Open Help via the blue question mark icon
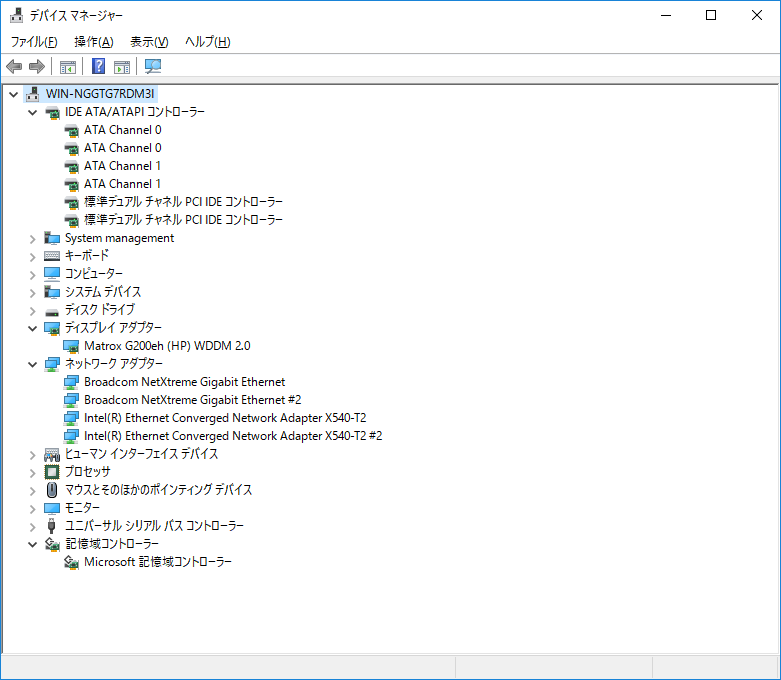Viewport: 781px width, 680px height. tap(99, 66)
